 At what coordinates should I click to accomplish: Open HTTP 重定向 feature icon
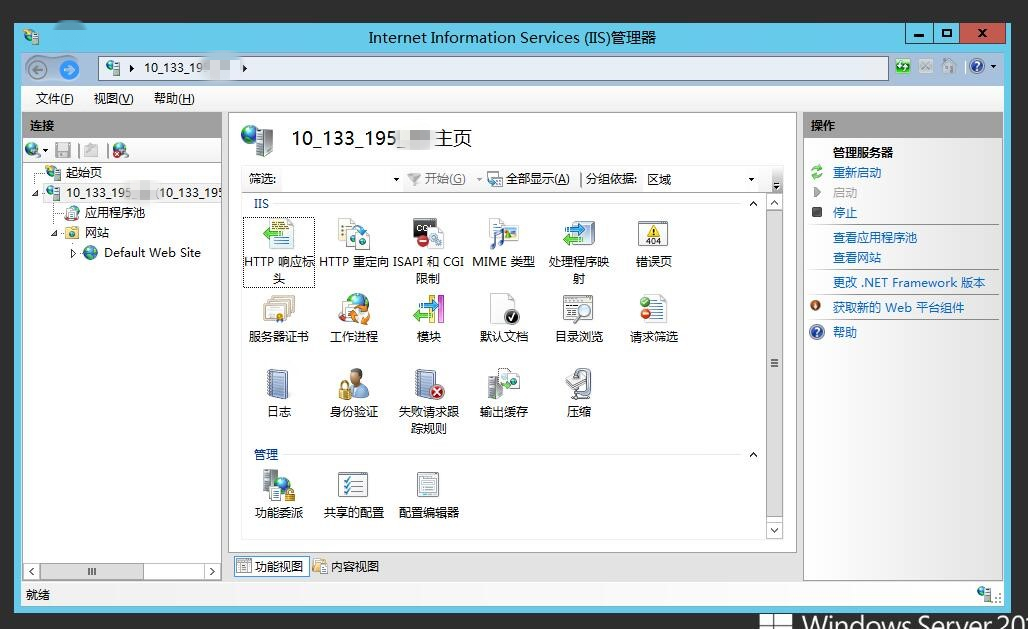tap(353, 244)
